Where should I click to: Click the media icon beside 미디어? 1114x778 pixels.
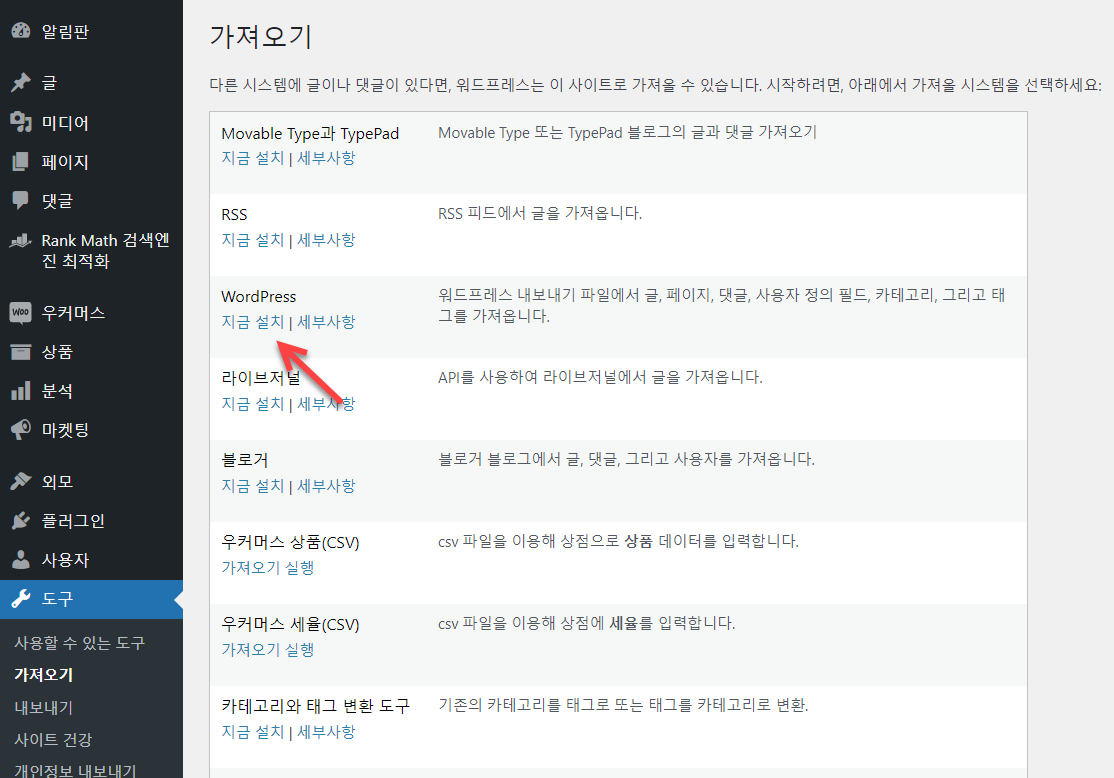pyautogui.click(x=21, y=122)
